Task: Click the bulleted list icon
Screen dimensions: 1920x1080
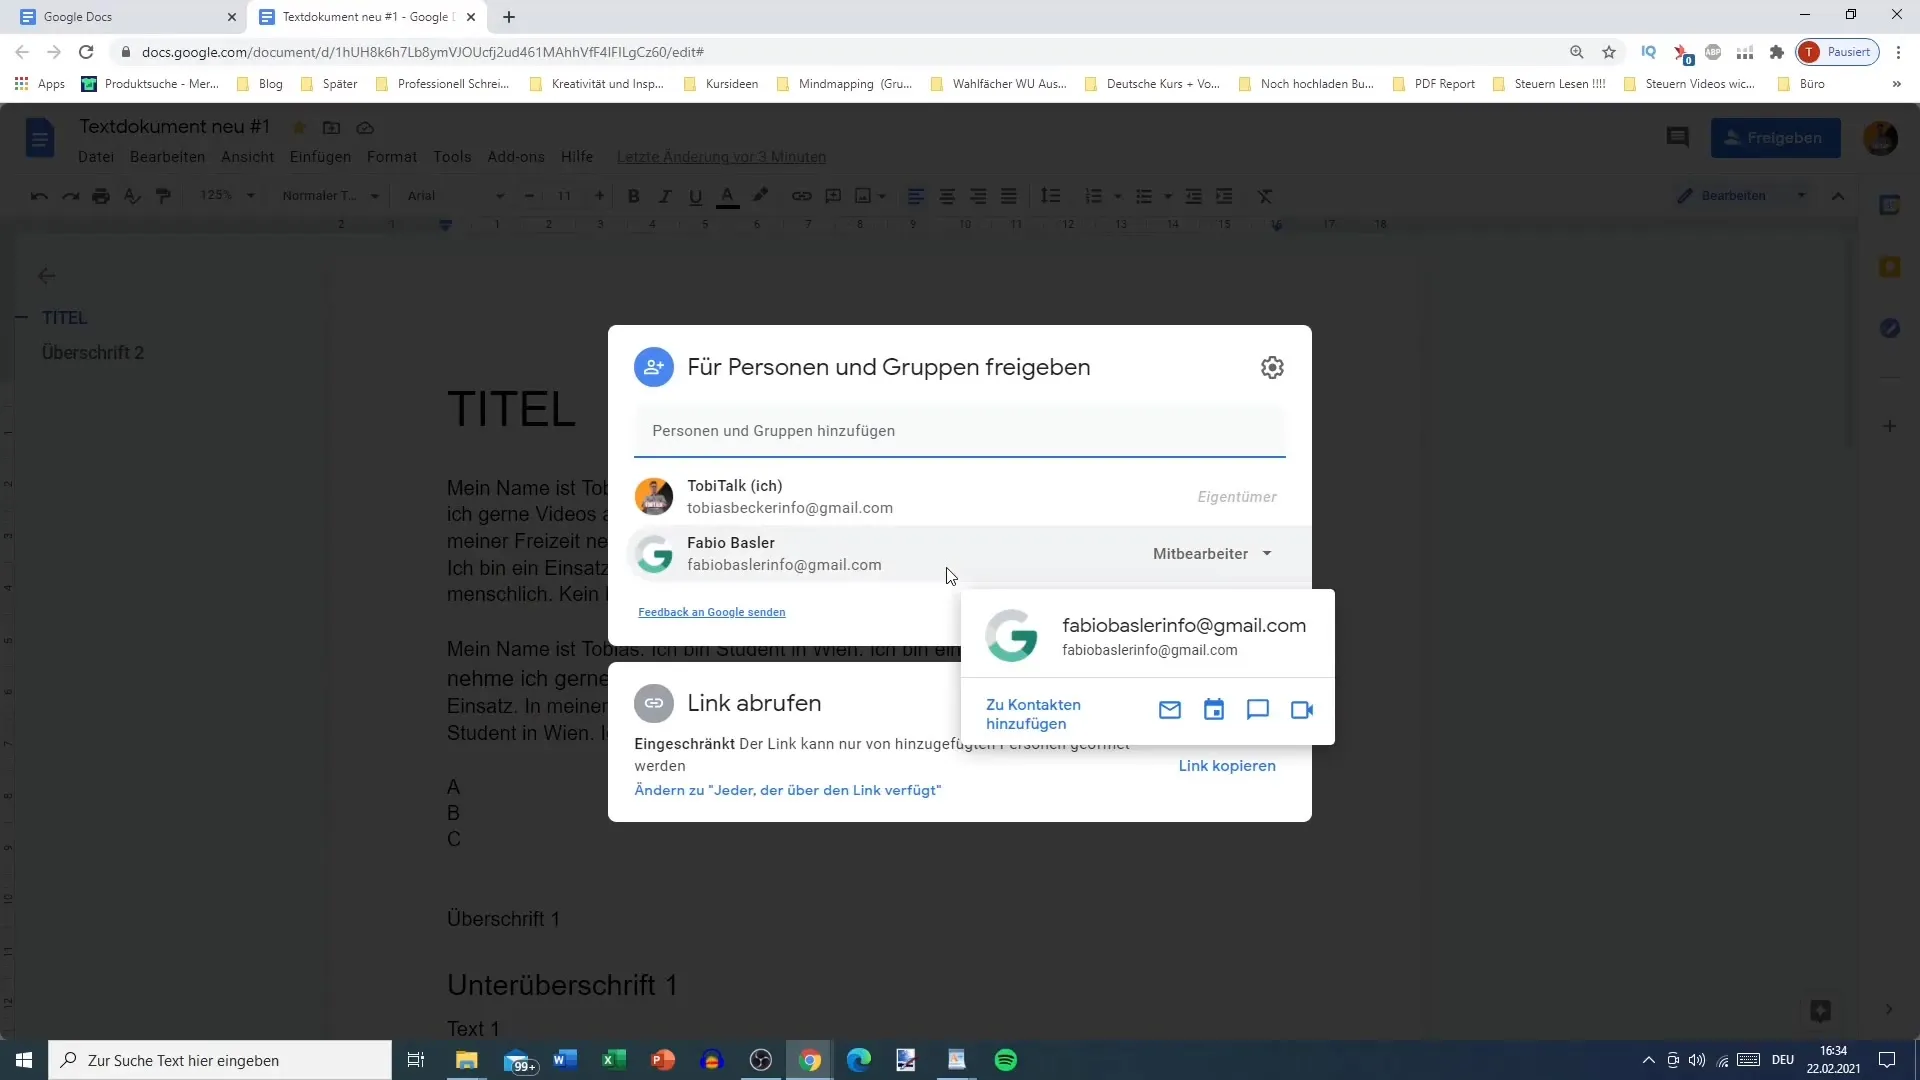Action: point(1139,195)
